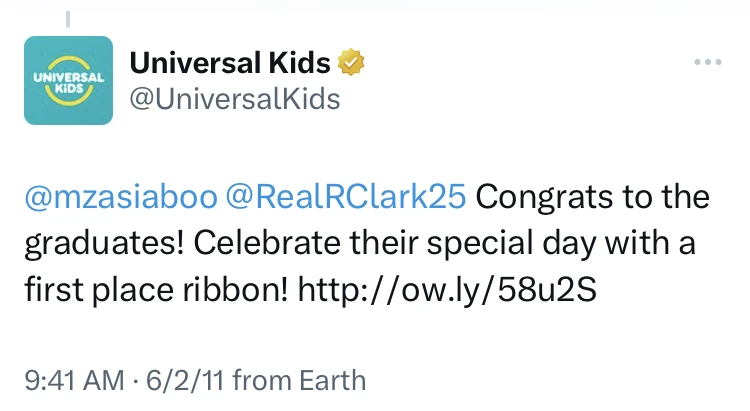This screenshot has height=411, width=750.
Task: Click the thread connector line above the avatar
Action: pos(67,18)
